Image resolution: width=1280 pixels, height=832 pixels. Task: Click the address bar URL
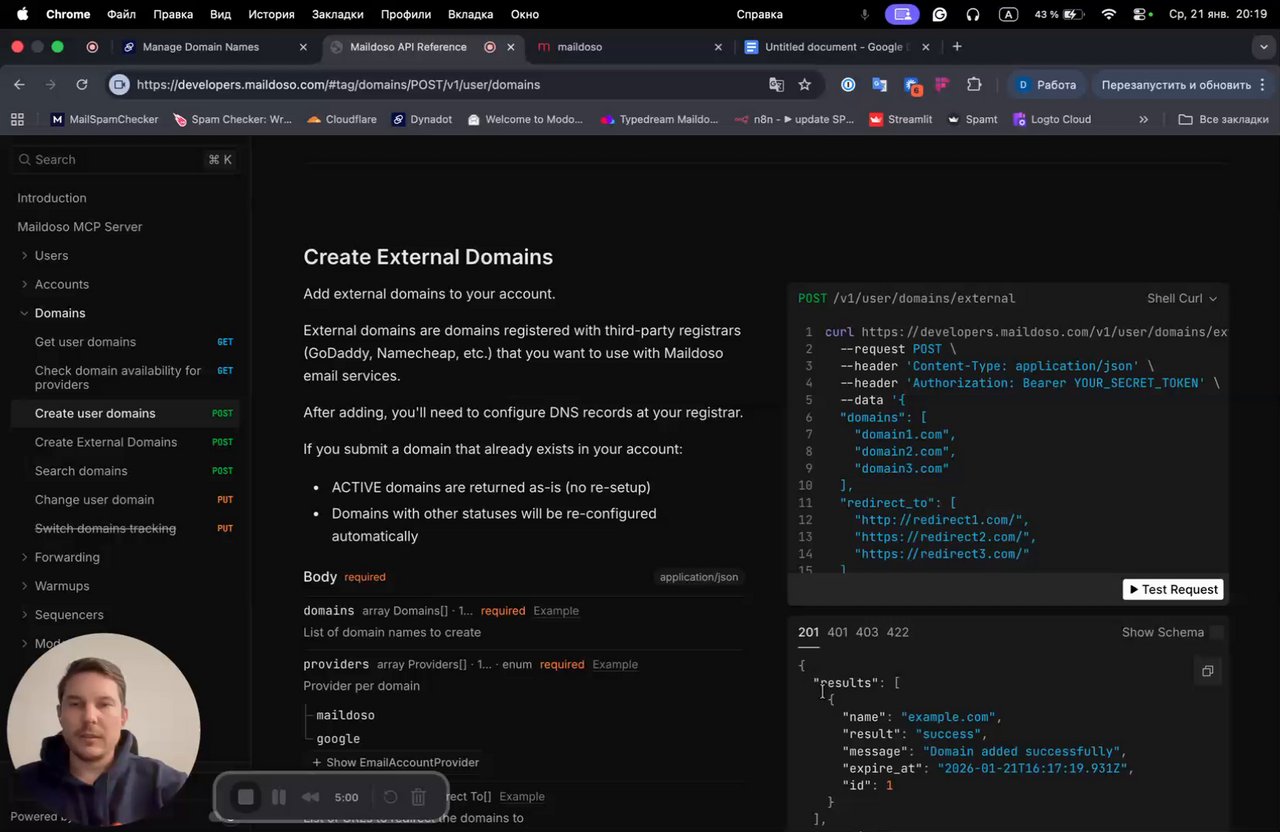click(x=338, y=85)
